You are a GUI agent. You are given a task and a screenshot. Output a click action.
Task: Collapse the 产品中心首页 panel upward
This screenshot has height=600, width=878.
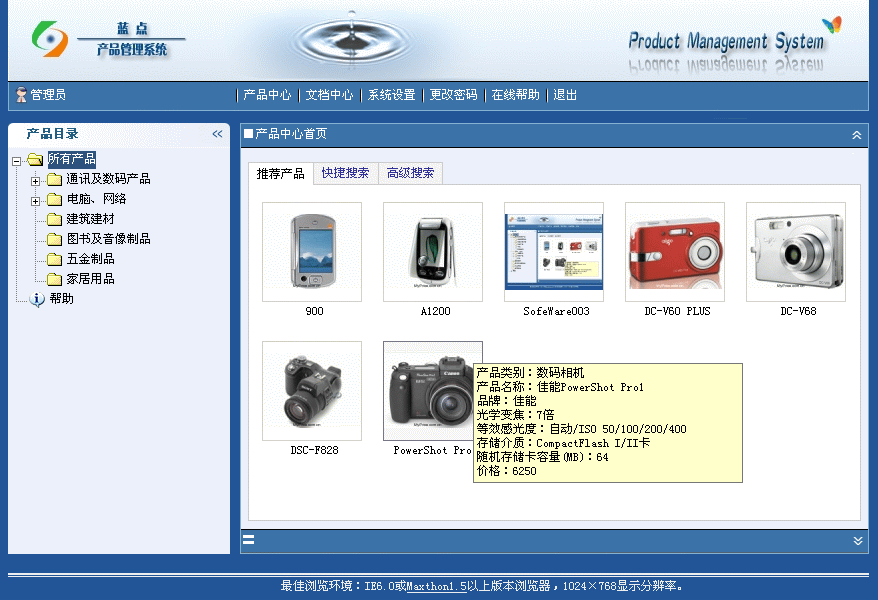857,135
